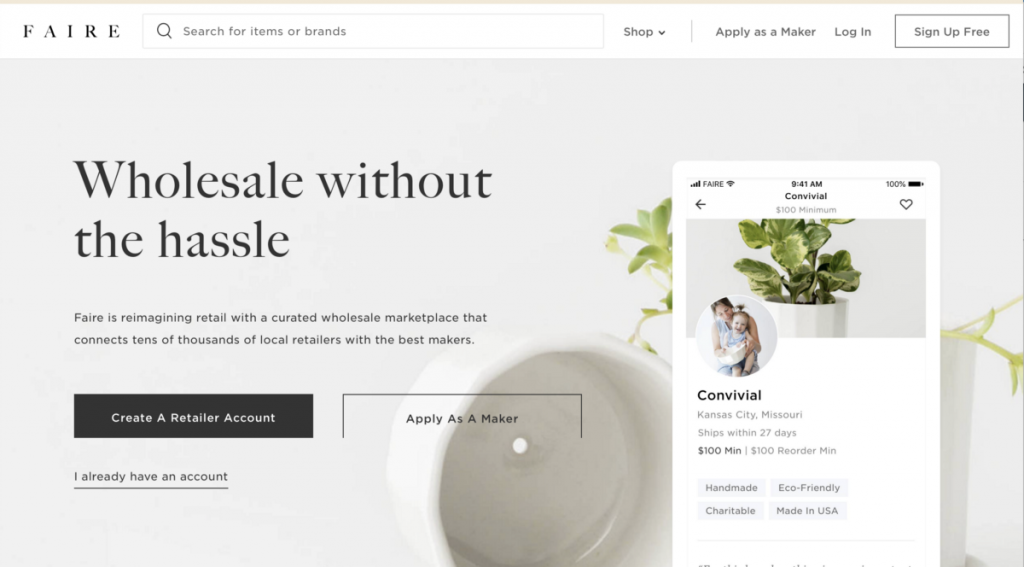Open Apply as a Maker in header
The width and height of the screenshot is (1024, 567).
point(765,31)
